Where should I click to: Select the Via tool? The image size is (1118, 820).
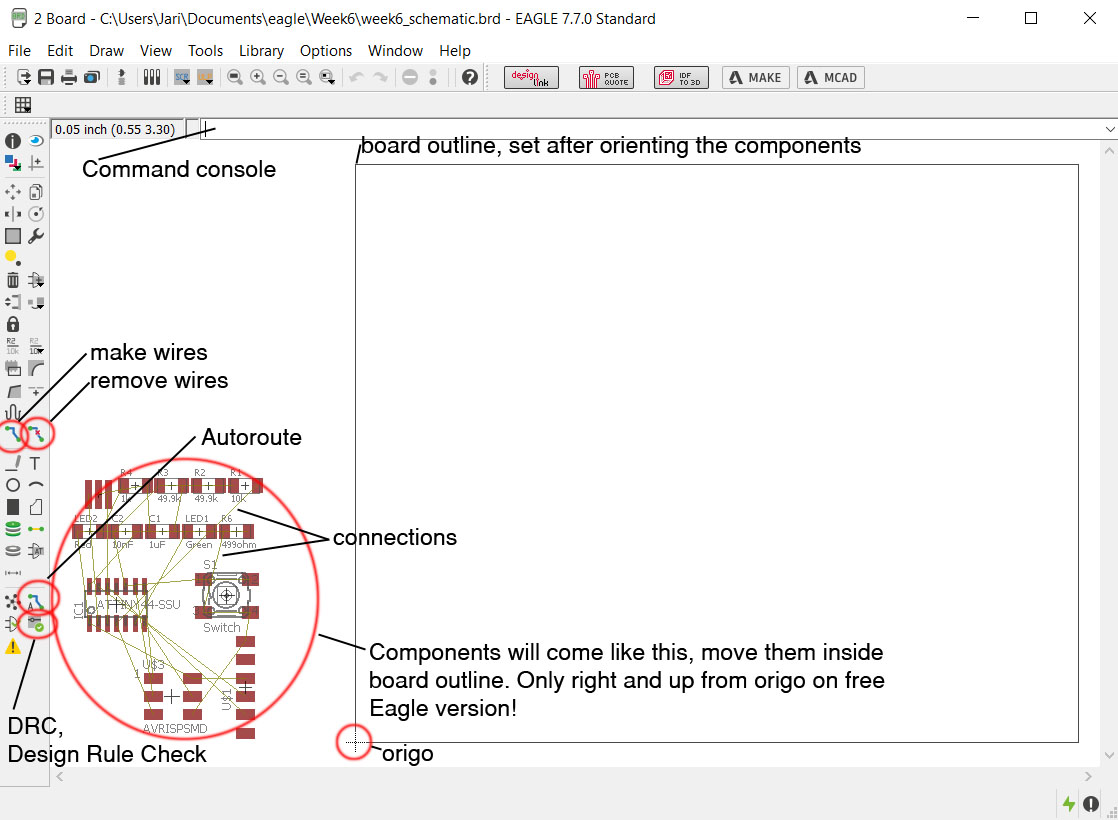tap(13, 529)
